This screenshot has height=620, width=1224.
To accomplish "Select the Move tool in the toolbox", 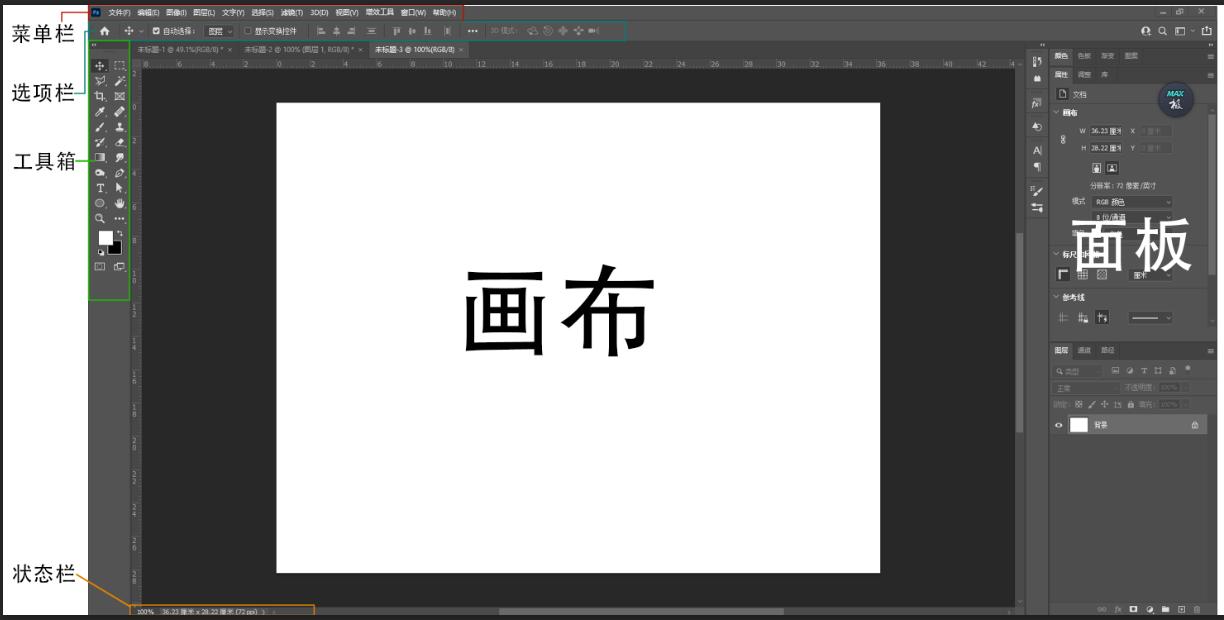I will click(98, 66).
